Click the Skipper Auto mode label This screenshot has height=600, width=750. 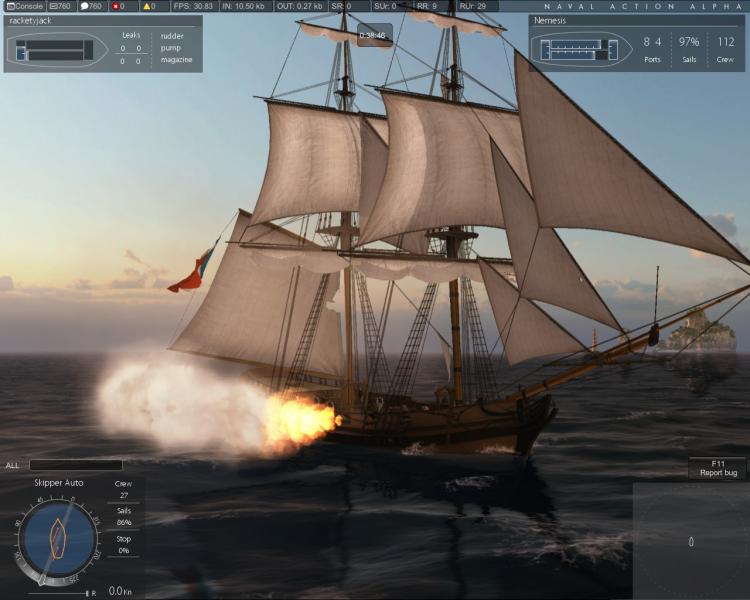point(58,483)
